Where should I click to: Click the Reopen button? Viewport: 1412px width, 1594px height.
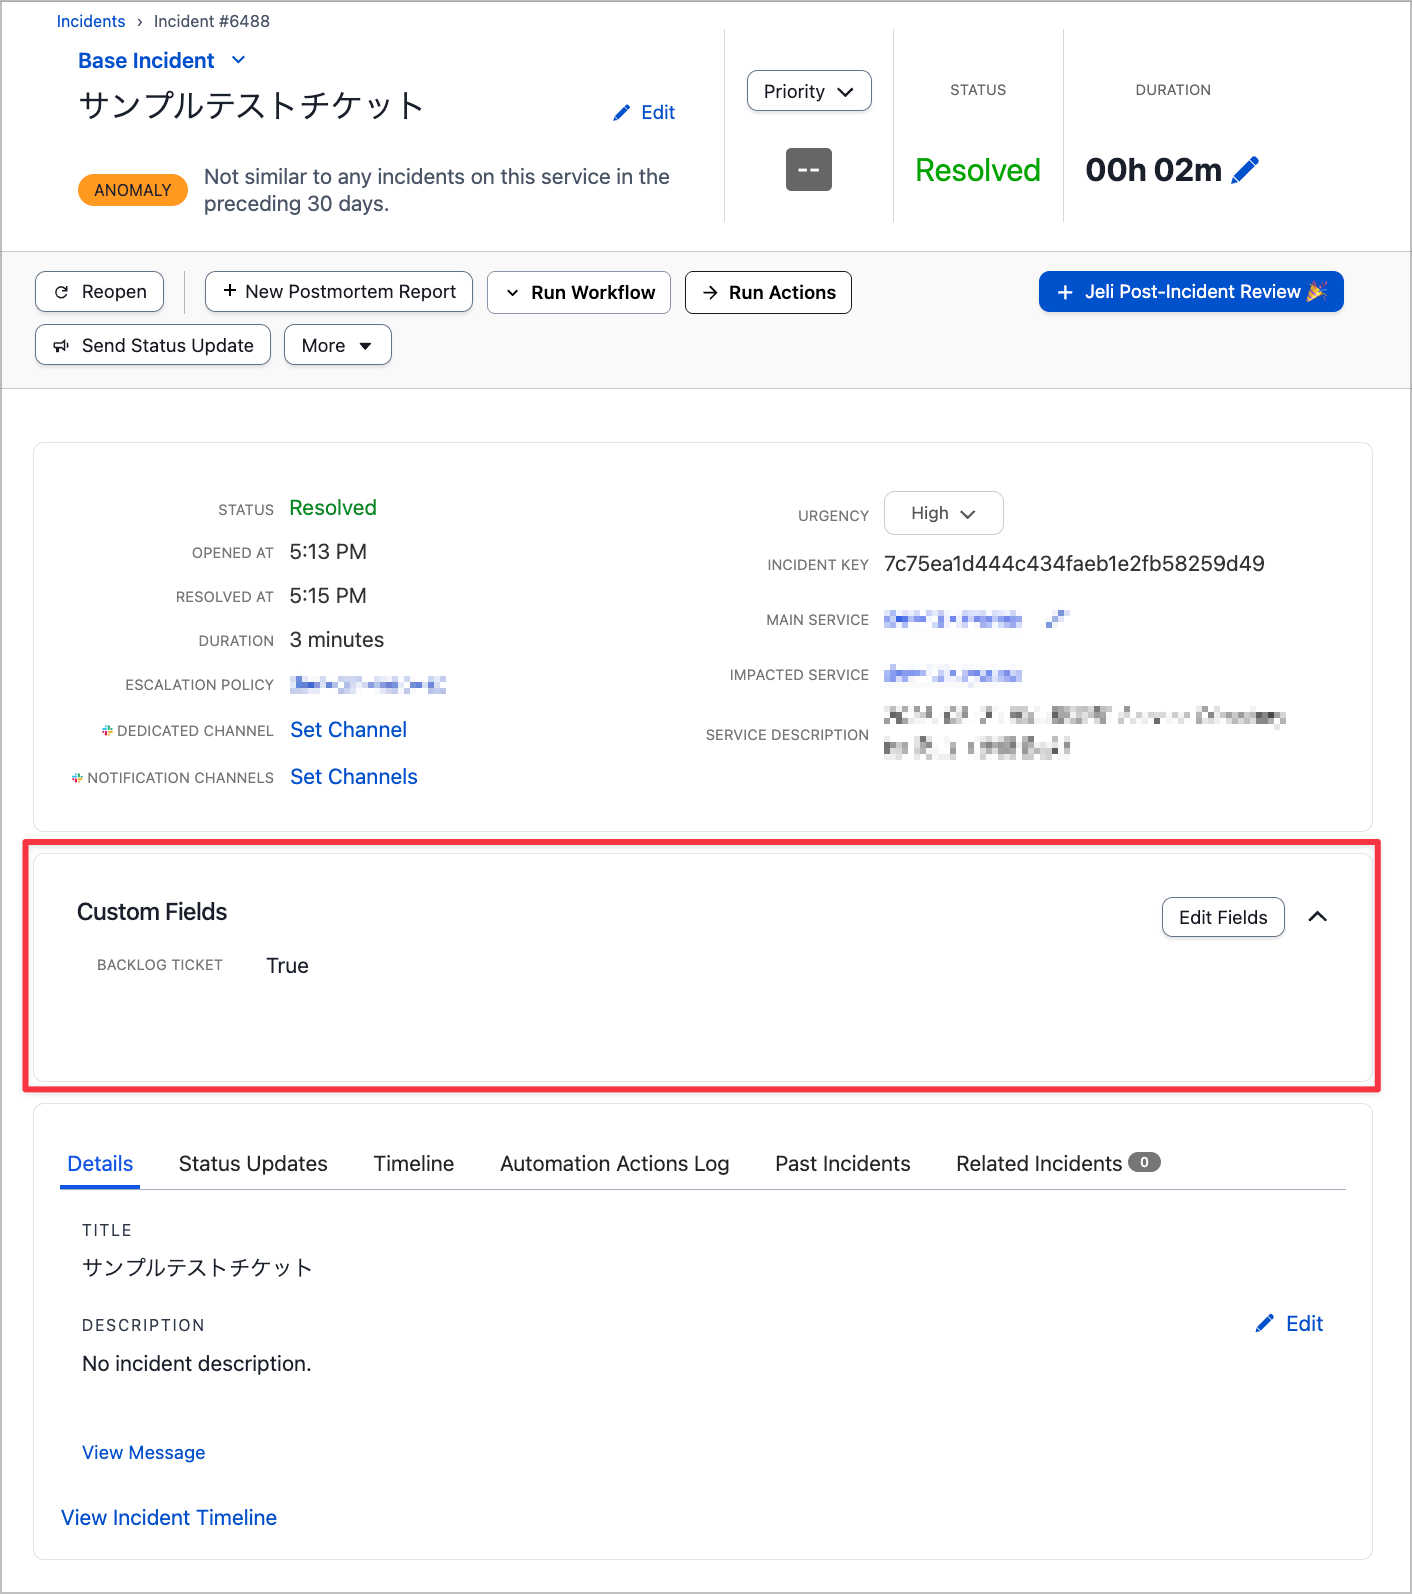tap(100, 292)
